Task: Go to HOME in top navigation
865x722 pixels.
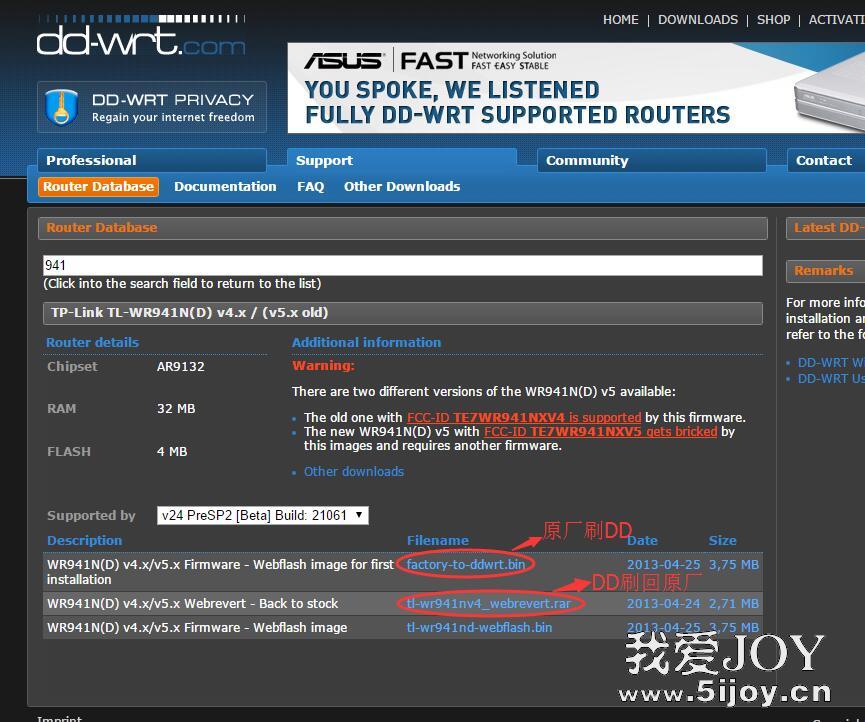Action: [621, 20]
